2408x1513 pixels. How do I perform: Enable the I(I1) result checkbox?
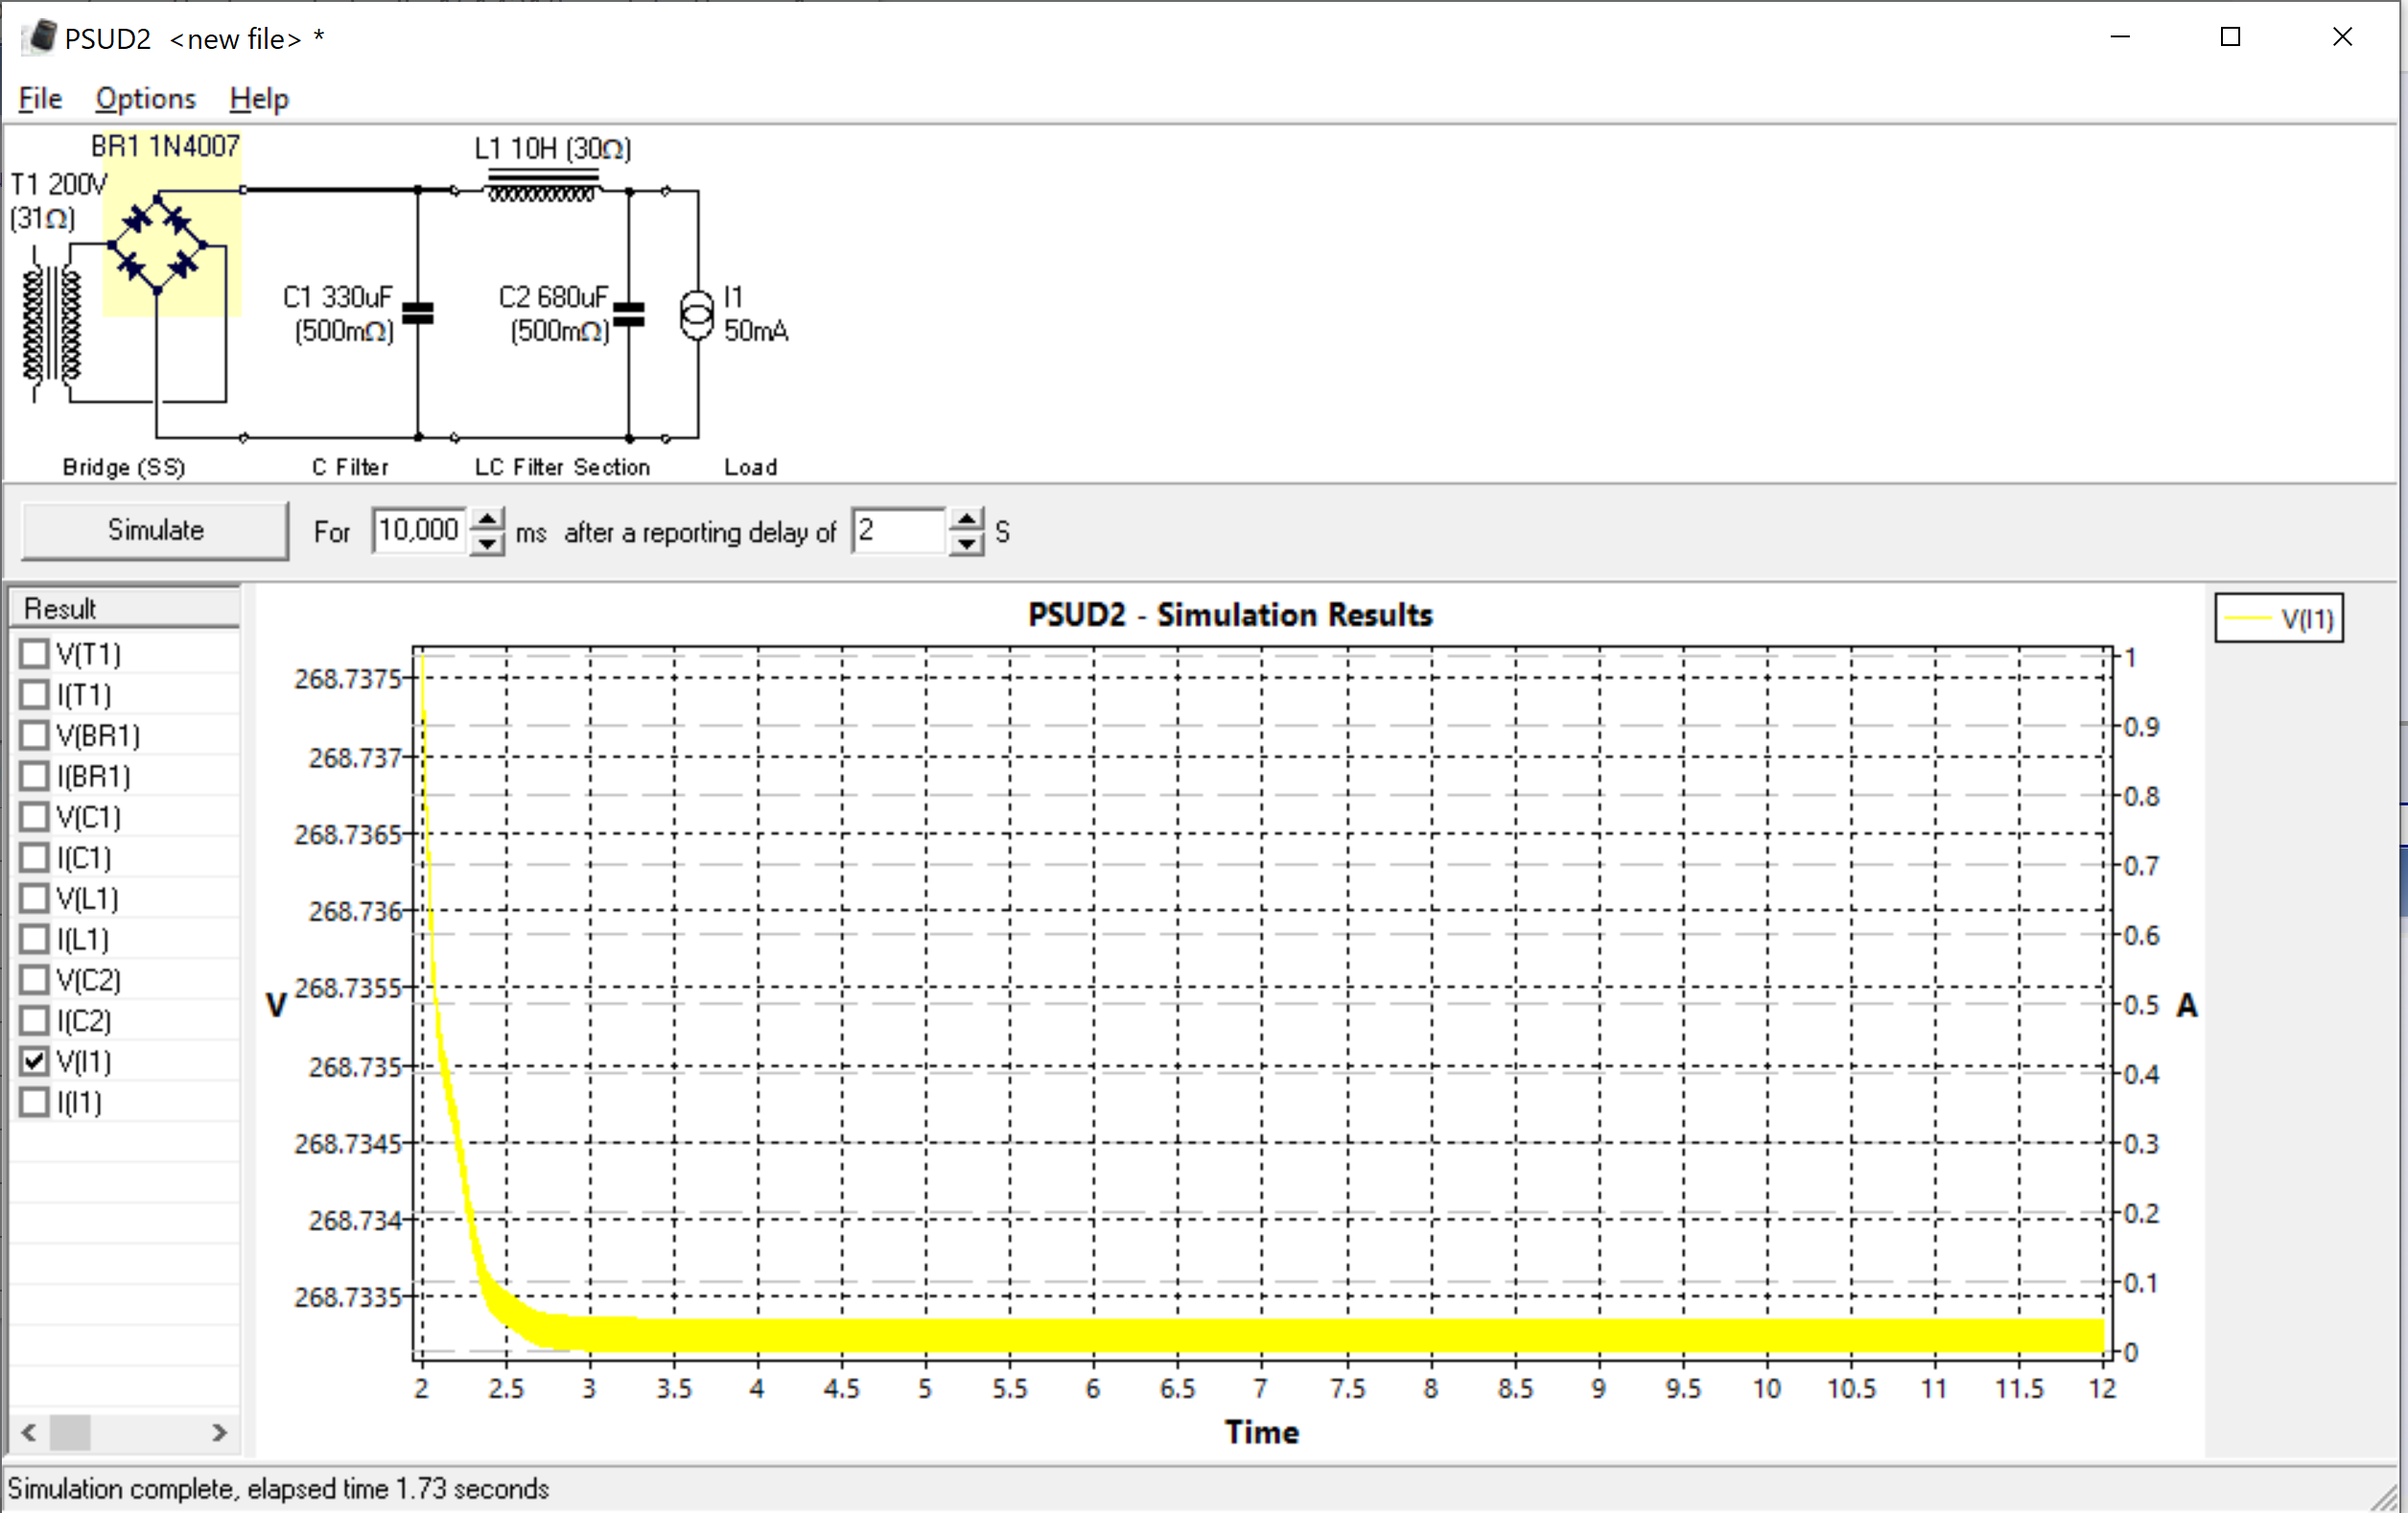(x=34, y=1102)
